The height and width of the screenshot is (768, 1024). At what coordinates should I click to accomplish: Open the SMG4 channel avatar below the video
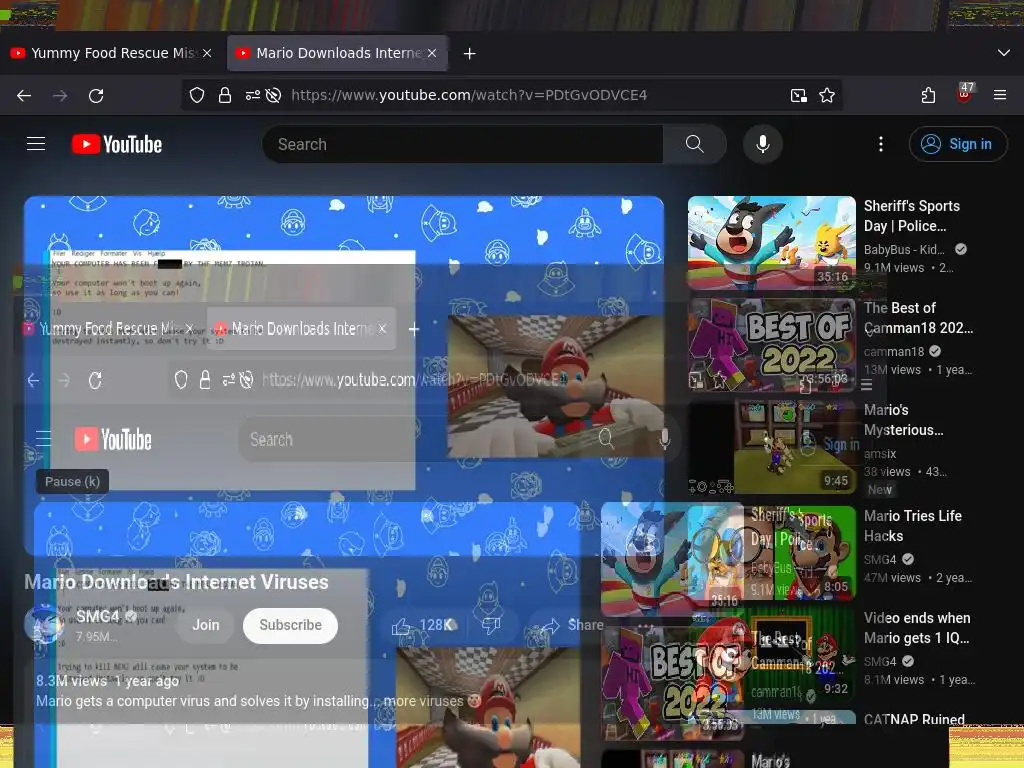[44, 624]
